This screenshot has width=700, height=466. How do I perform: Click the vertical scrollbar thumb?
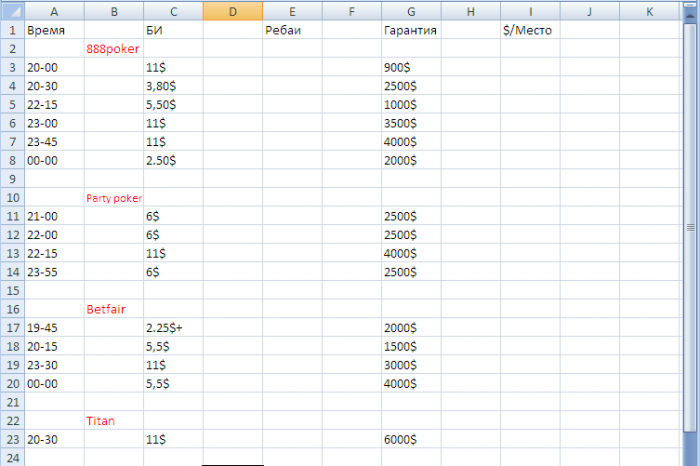coord(690,228)
